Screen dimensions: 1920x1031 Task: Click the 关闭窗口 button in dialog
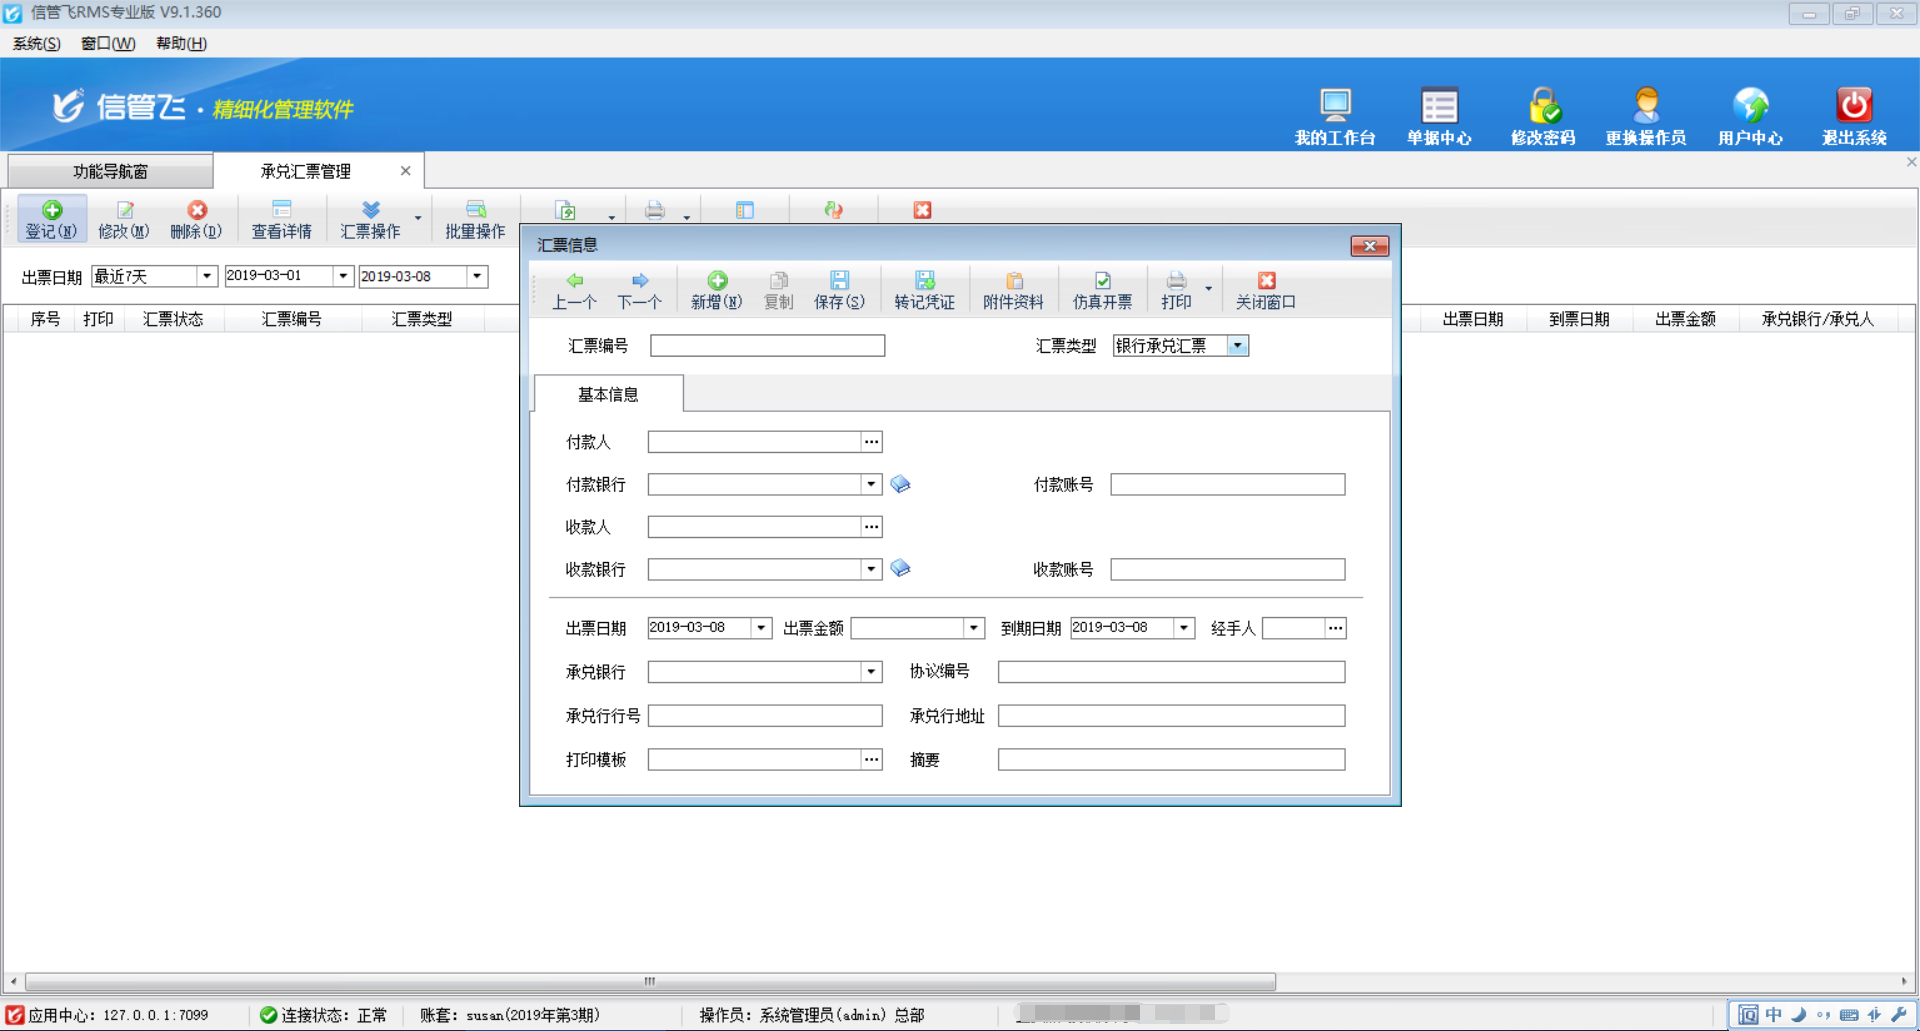(1265, 290)
